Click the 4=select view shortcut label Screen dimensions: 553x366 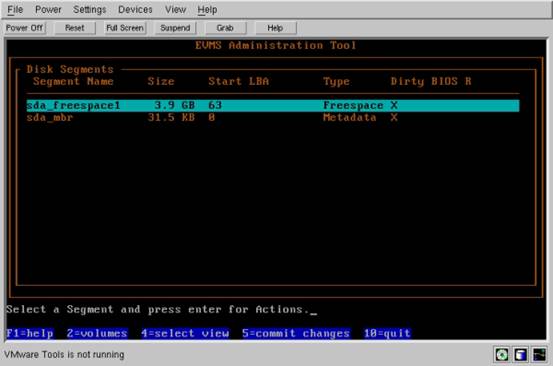185,333
